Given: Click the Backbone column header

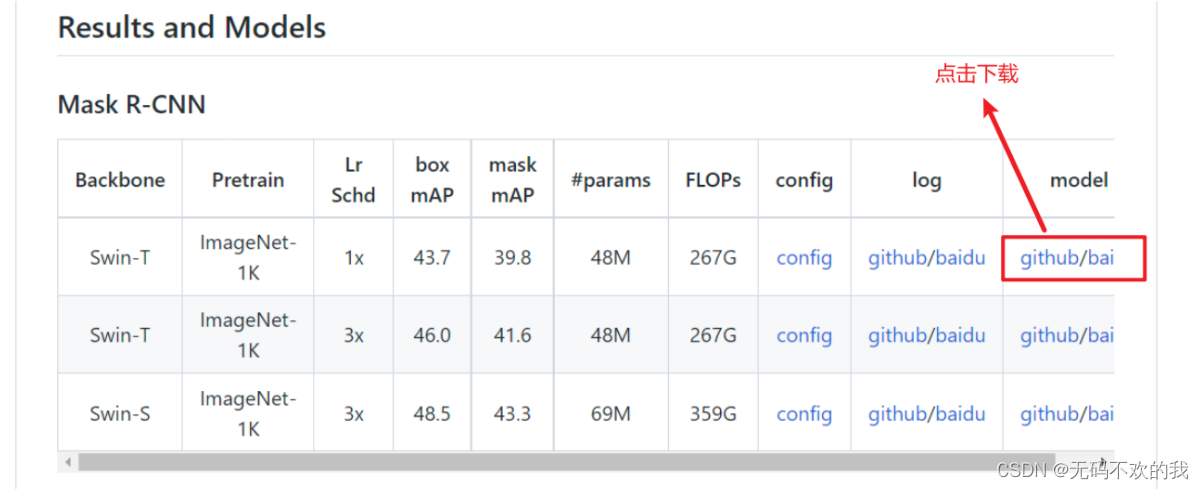Looking at the screenshot, I should click(120, 180).
